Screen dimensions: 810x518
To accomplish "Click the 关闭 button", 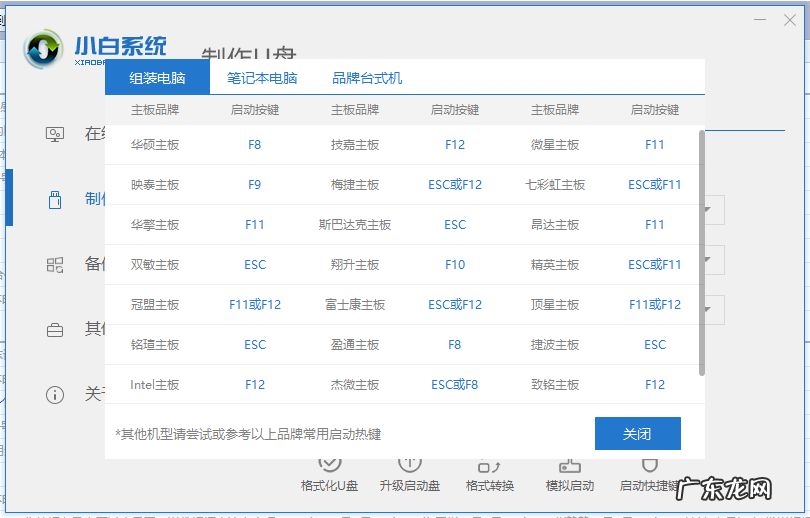I will click(x=637, y=433).
